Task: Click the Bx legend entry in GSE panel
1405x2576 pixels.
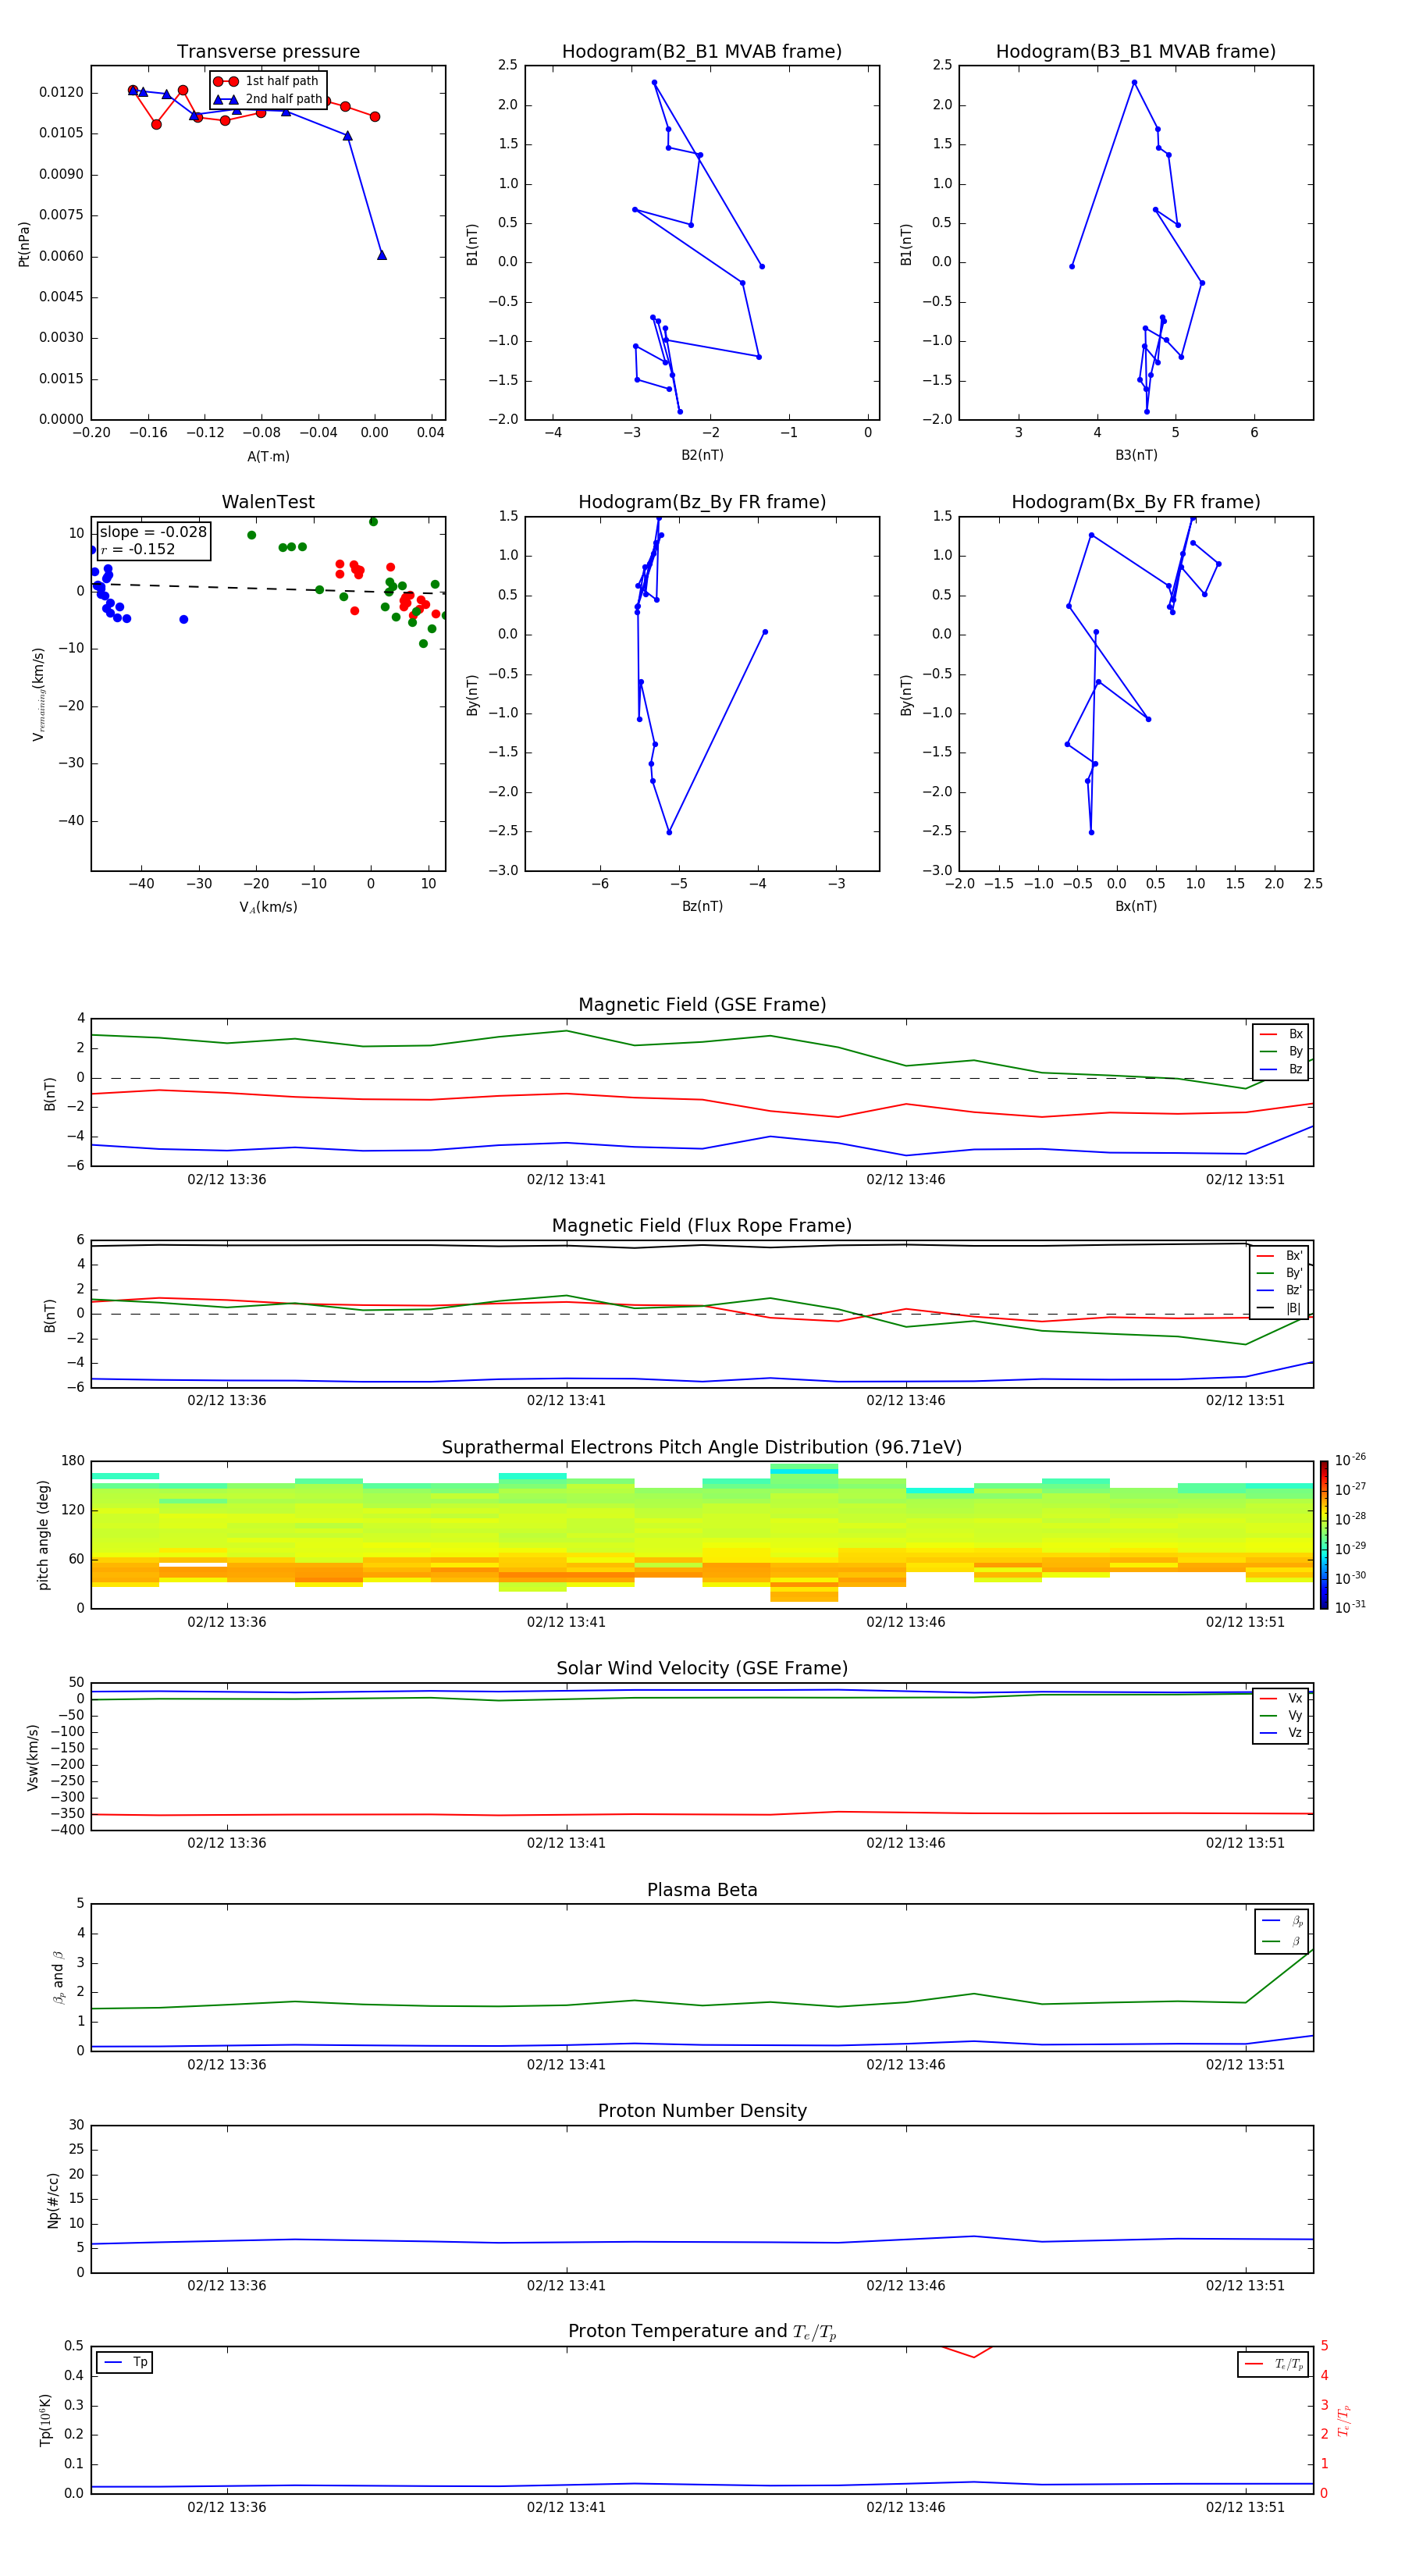Action: pyautogui.click(x=1281, y=1034)
